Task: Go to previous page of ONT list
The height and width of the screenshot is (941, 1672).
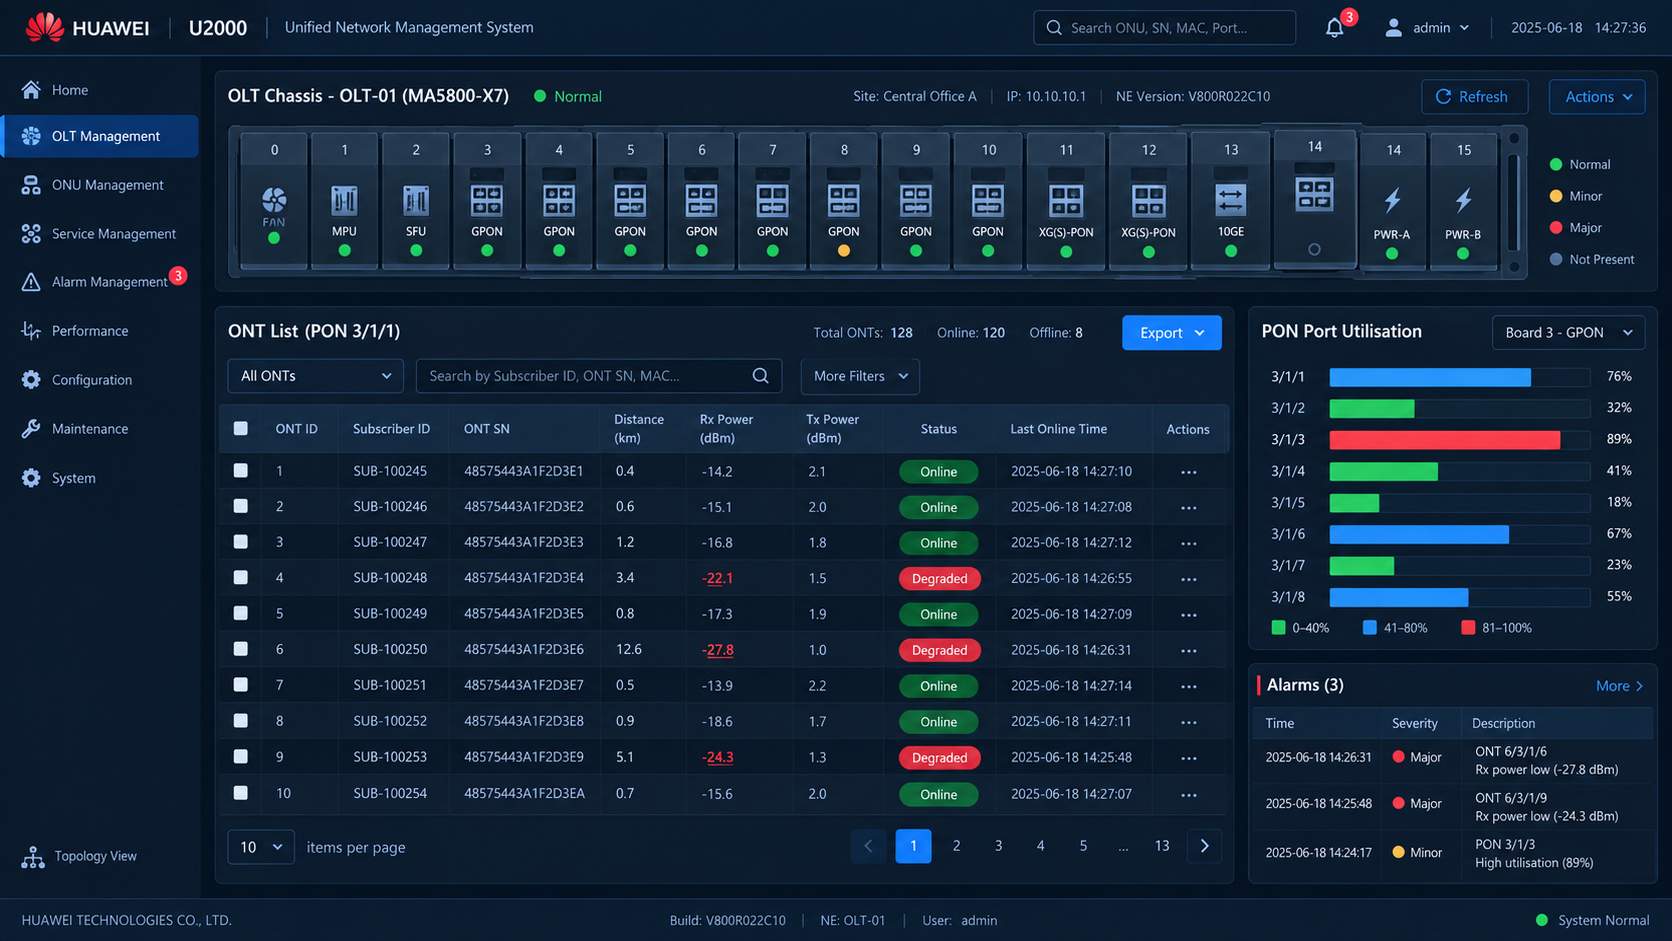Action: click(x=868, y=846)
